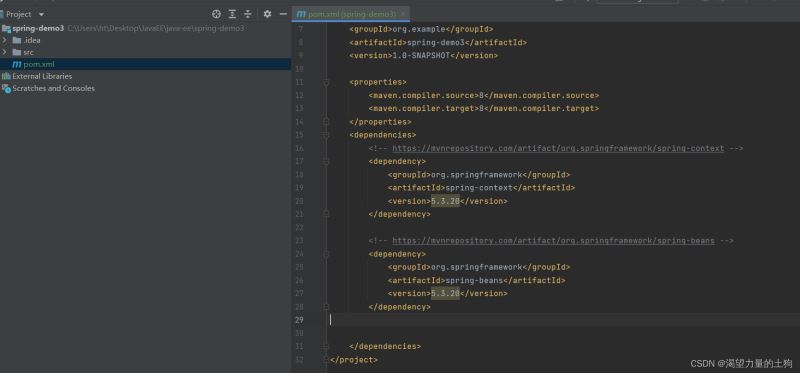The width and height of the screenshot is (800, 373).
Task: Click the maven.compiler.target line
Action: click(484, 108)
